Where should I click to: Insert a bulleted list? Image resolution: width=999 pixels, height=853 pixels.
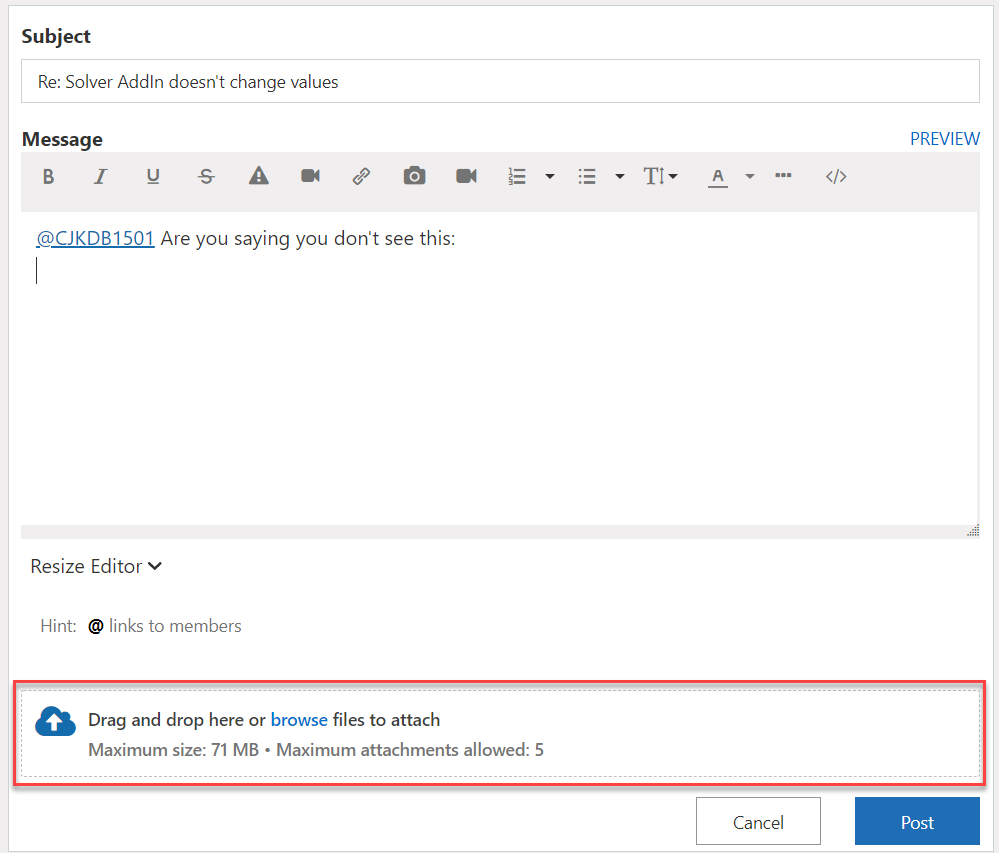click(587, 176)
